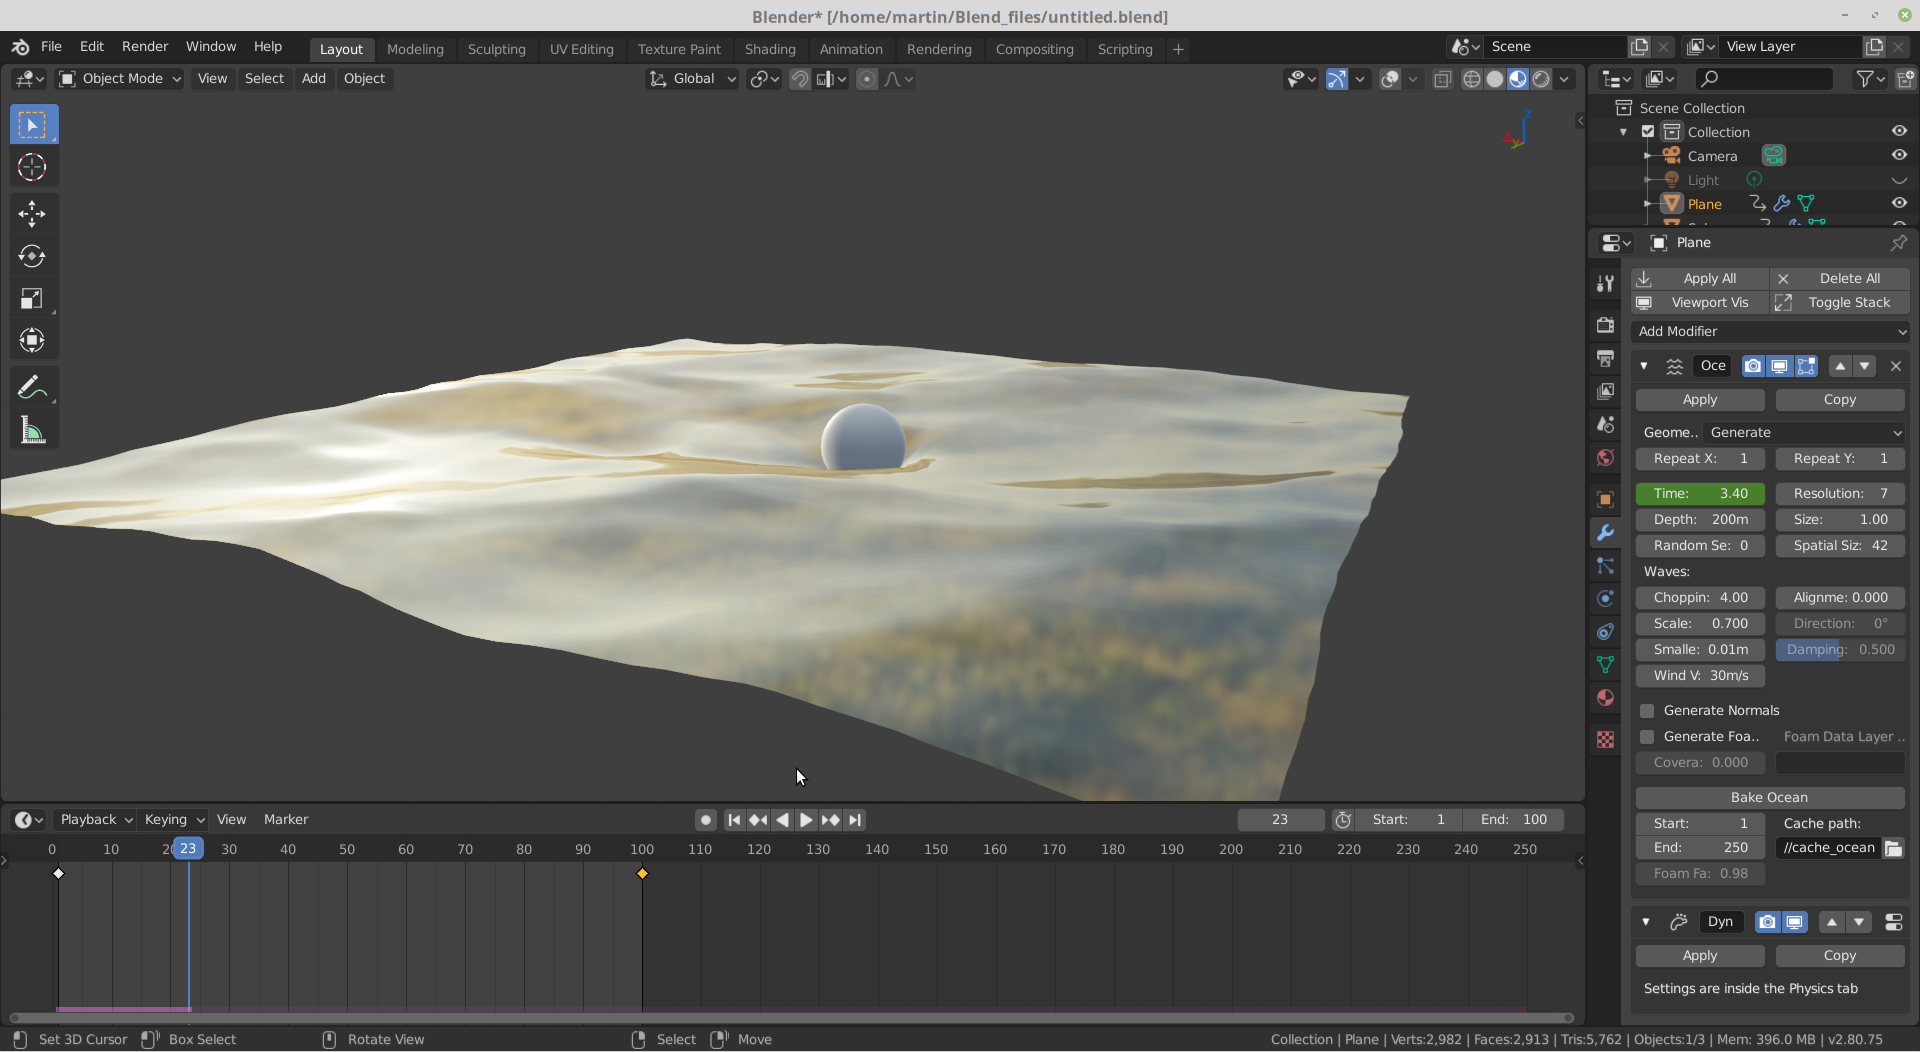Open the Render menu
1920x1052 pixels.
coord(144,46)
